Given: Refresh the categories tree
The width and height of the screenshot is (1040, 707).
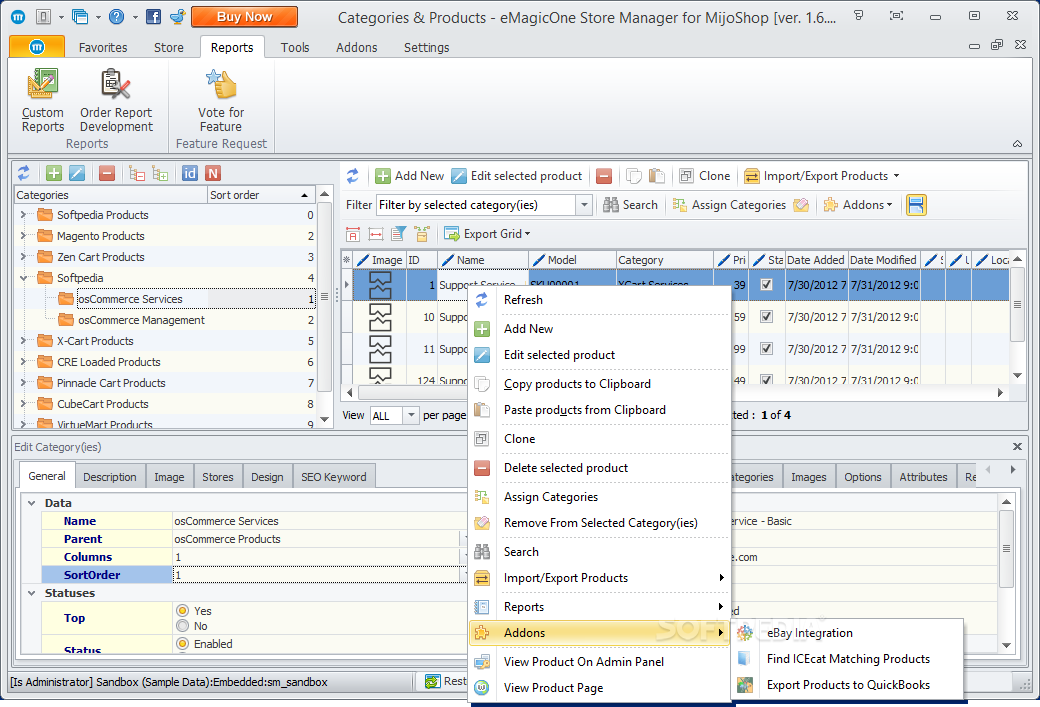Looking at the screenshot, I should click(x=24, y=173).
